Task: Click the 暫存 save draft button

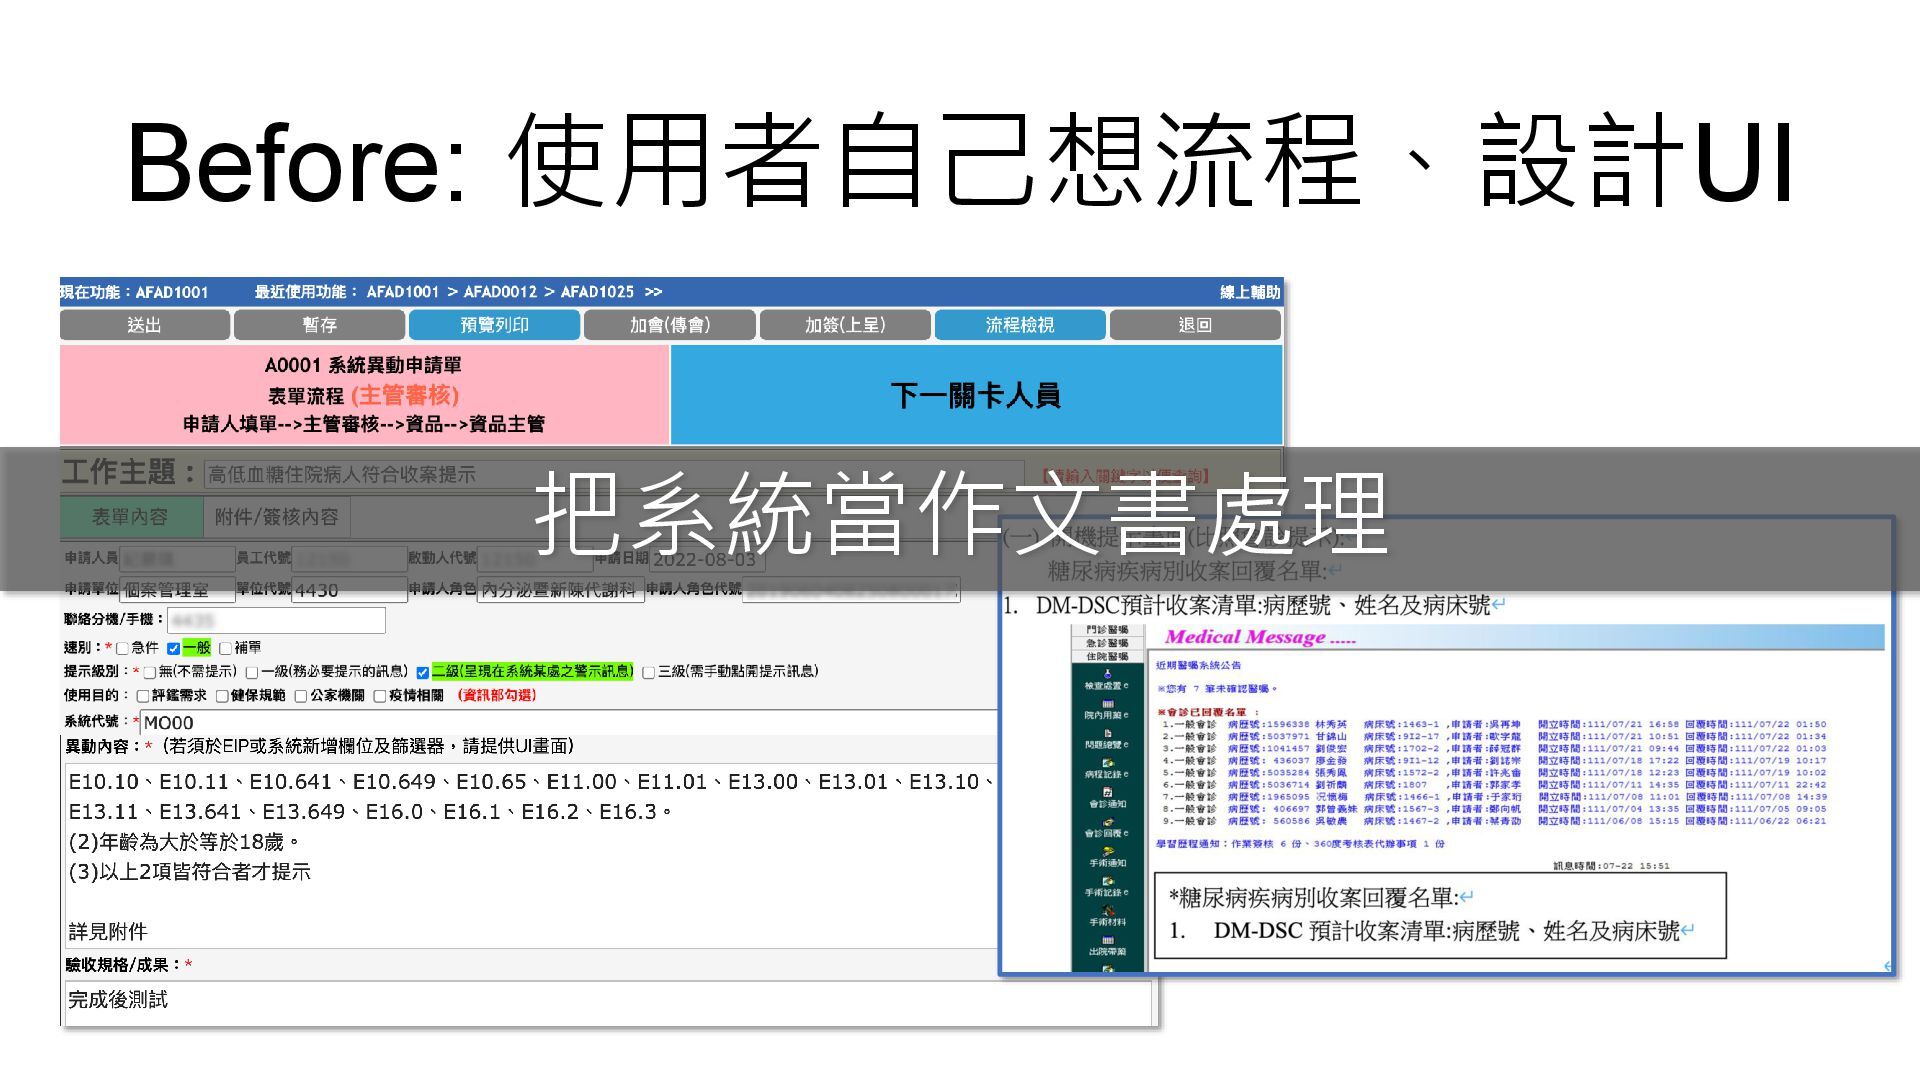Action: tap(319, 325)
